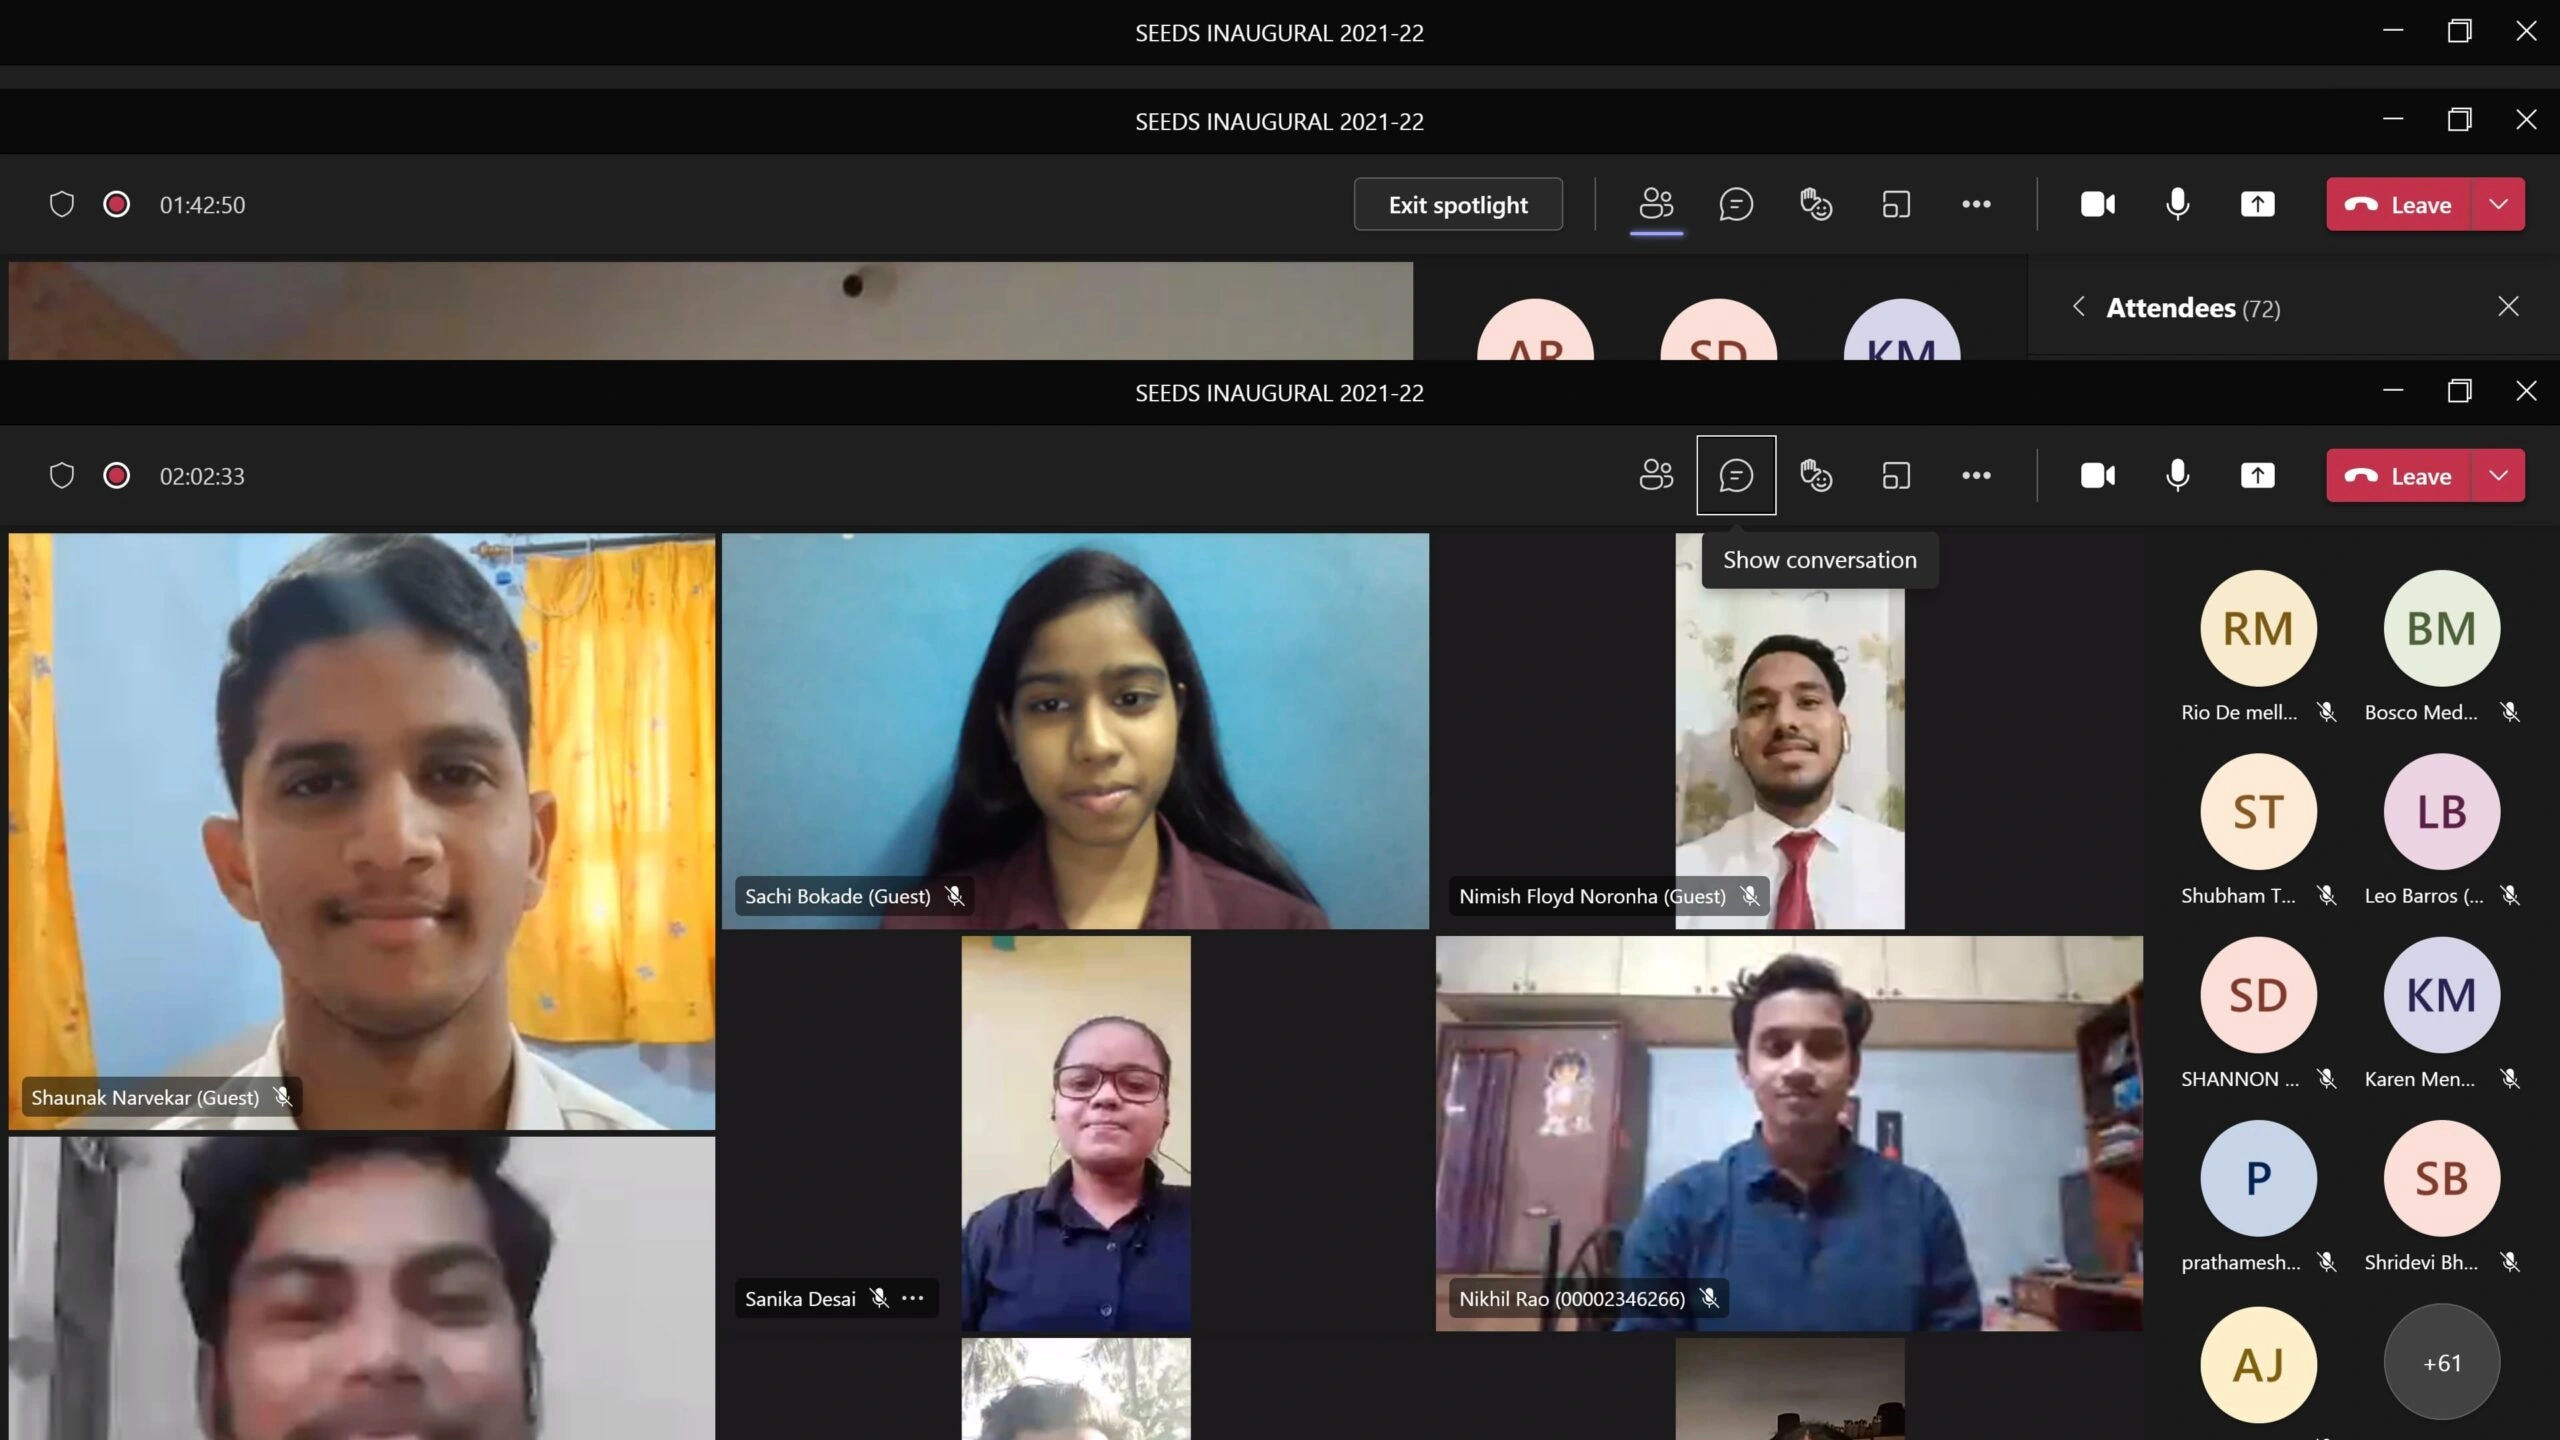Select Nimish Floyd Noronha's video tile
The width and height of the screenshot is (2560, 1440).
click(1789, 731)
